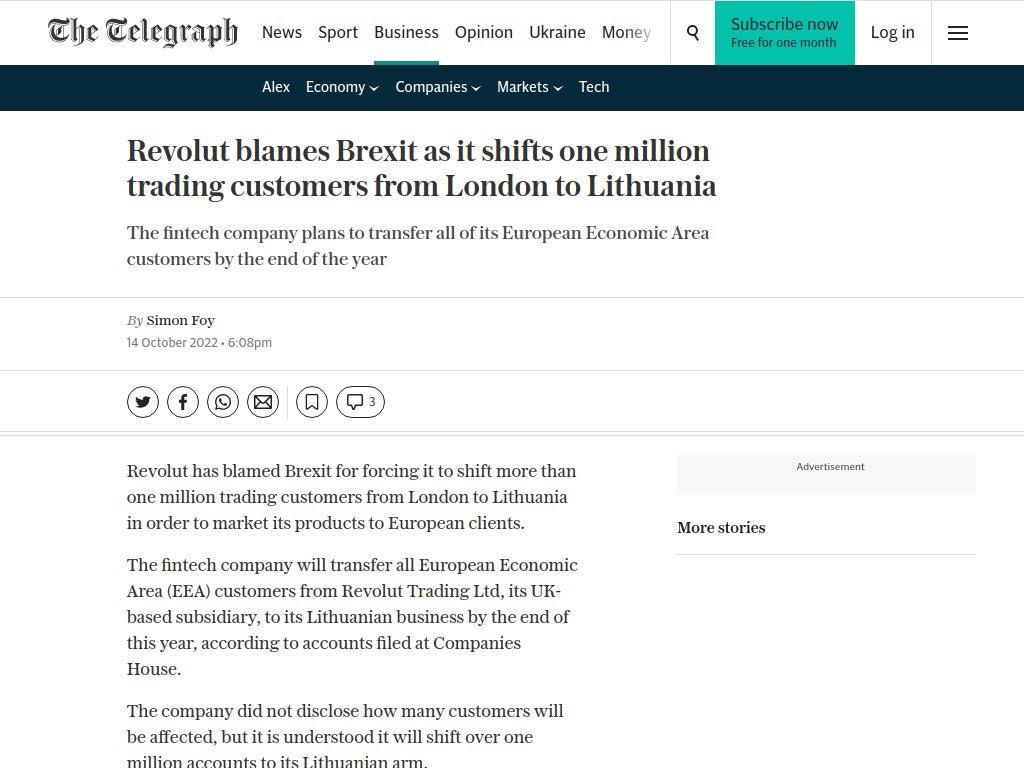The height and width of the screenshot is (768, 1024).
Task: Click the Log in link
Action: pos(892,32)
